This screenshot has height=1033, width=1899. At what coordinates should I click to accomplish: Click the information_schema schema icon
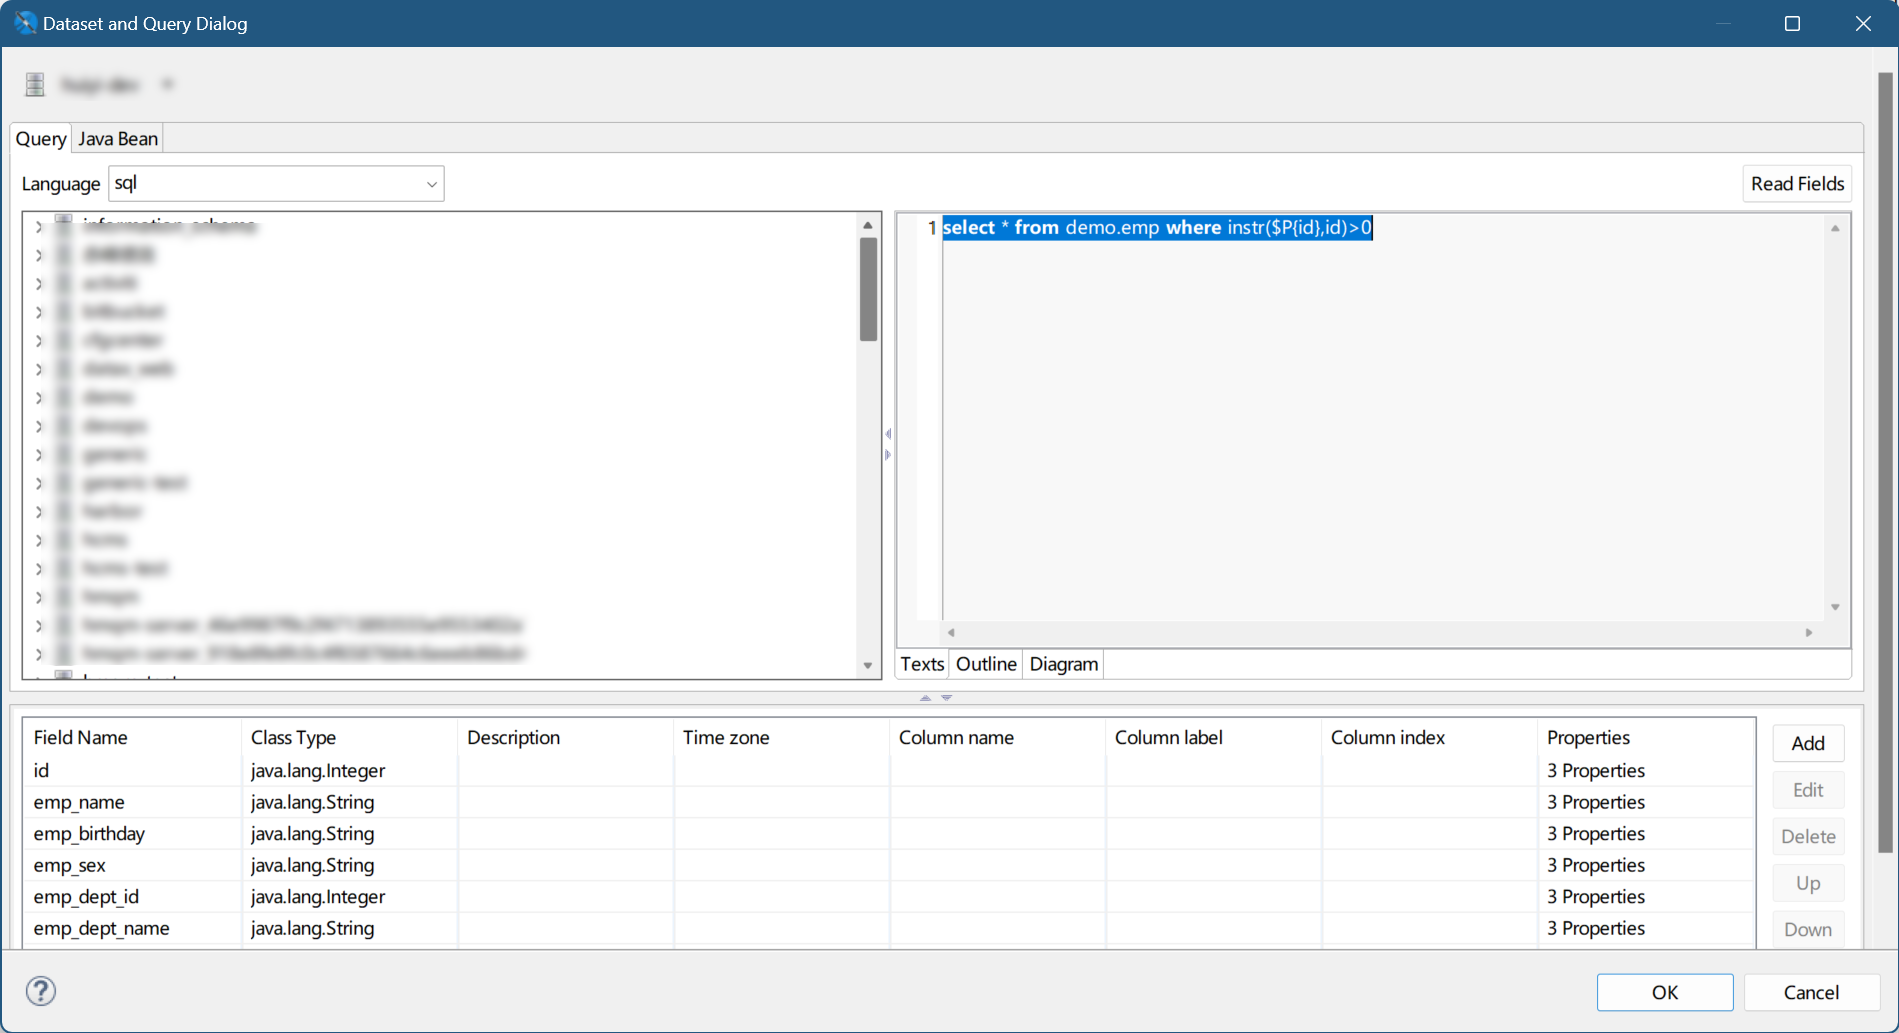pyautogui.click(x=64, y=225)
